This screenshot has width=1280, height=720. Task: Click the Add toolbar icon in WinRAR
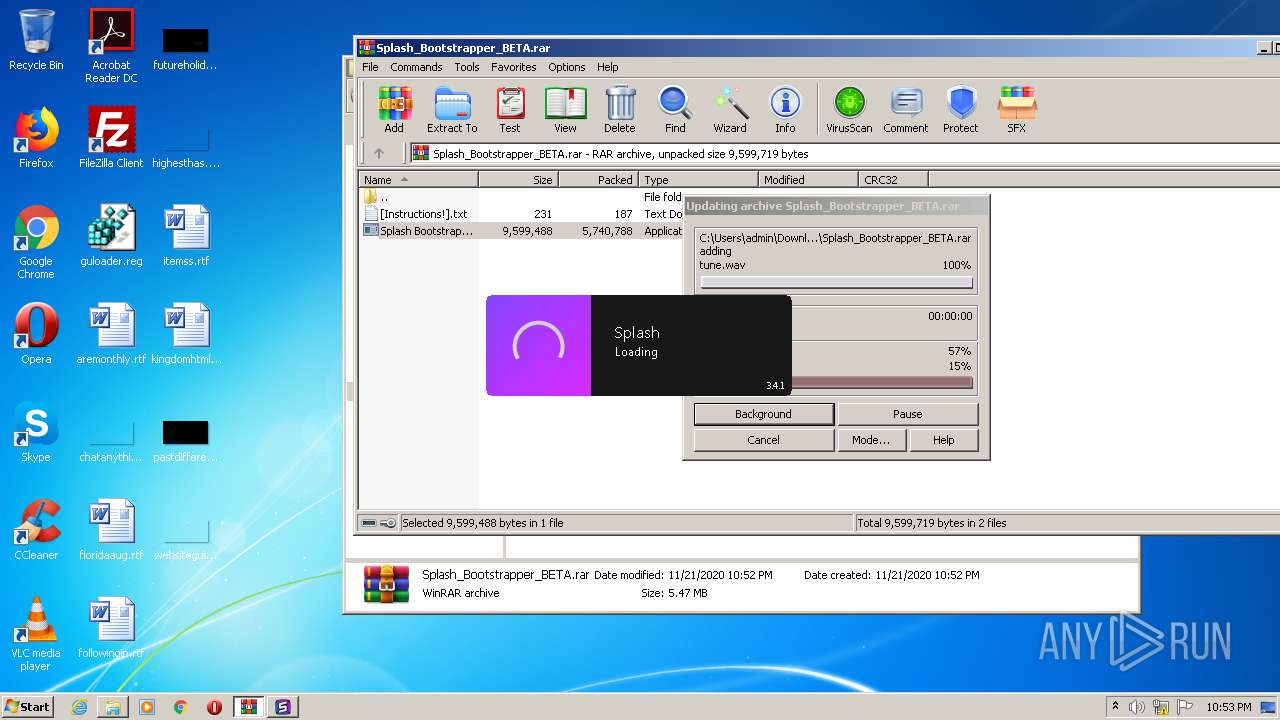click(x=394, y=109)
